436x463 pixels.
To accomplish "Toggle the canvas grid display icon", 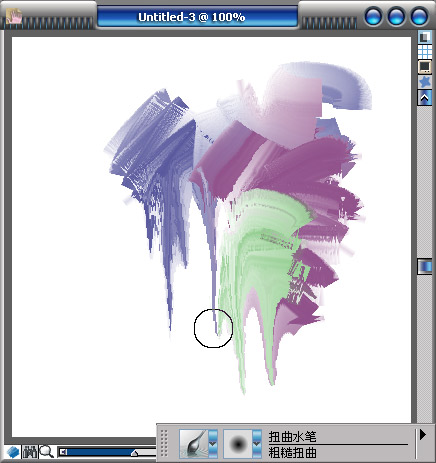I will point(425,52).
